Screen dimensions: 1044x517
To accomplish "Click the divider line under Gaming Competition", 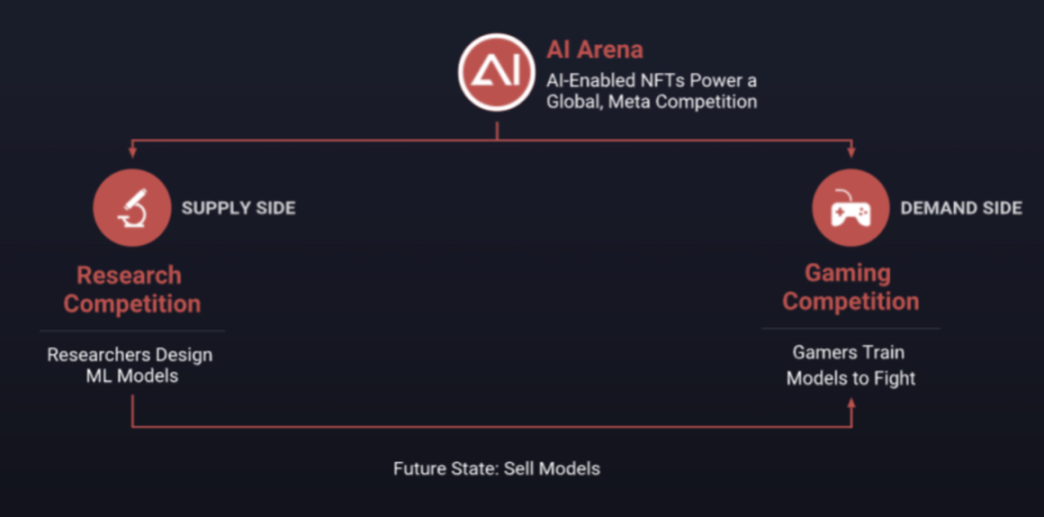I will pos(850,328).
